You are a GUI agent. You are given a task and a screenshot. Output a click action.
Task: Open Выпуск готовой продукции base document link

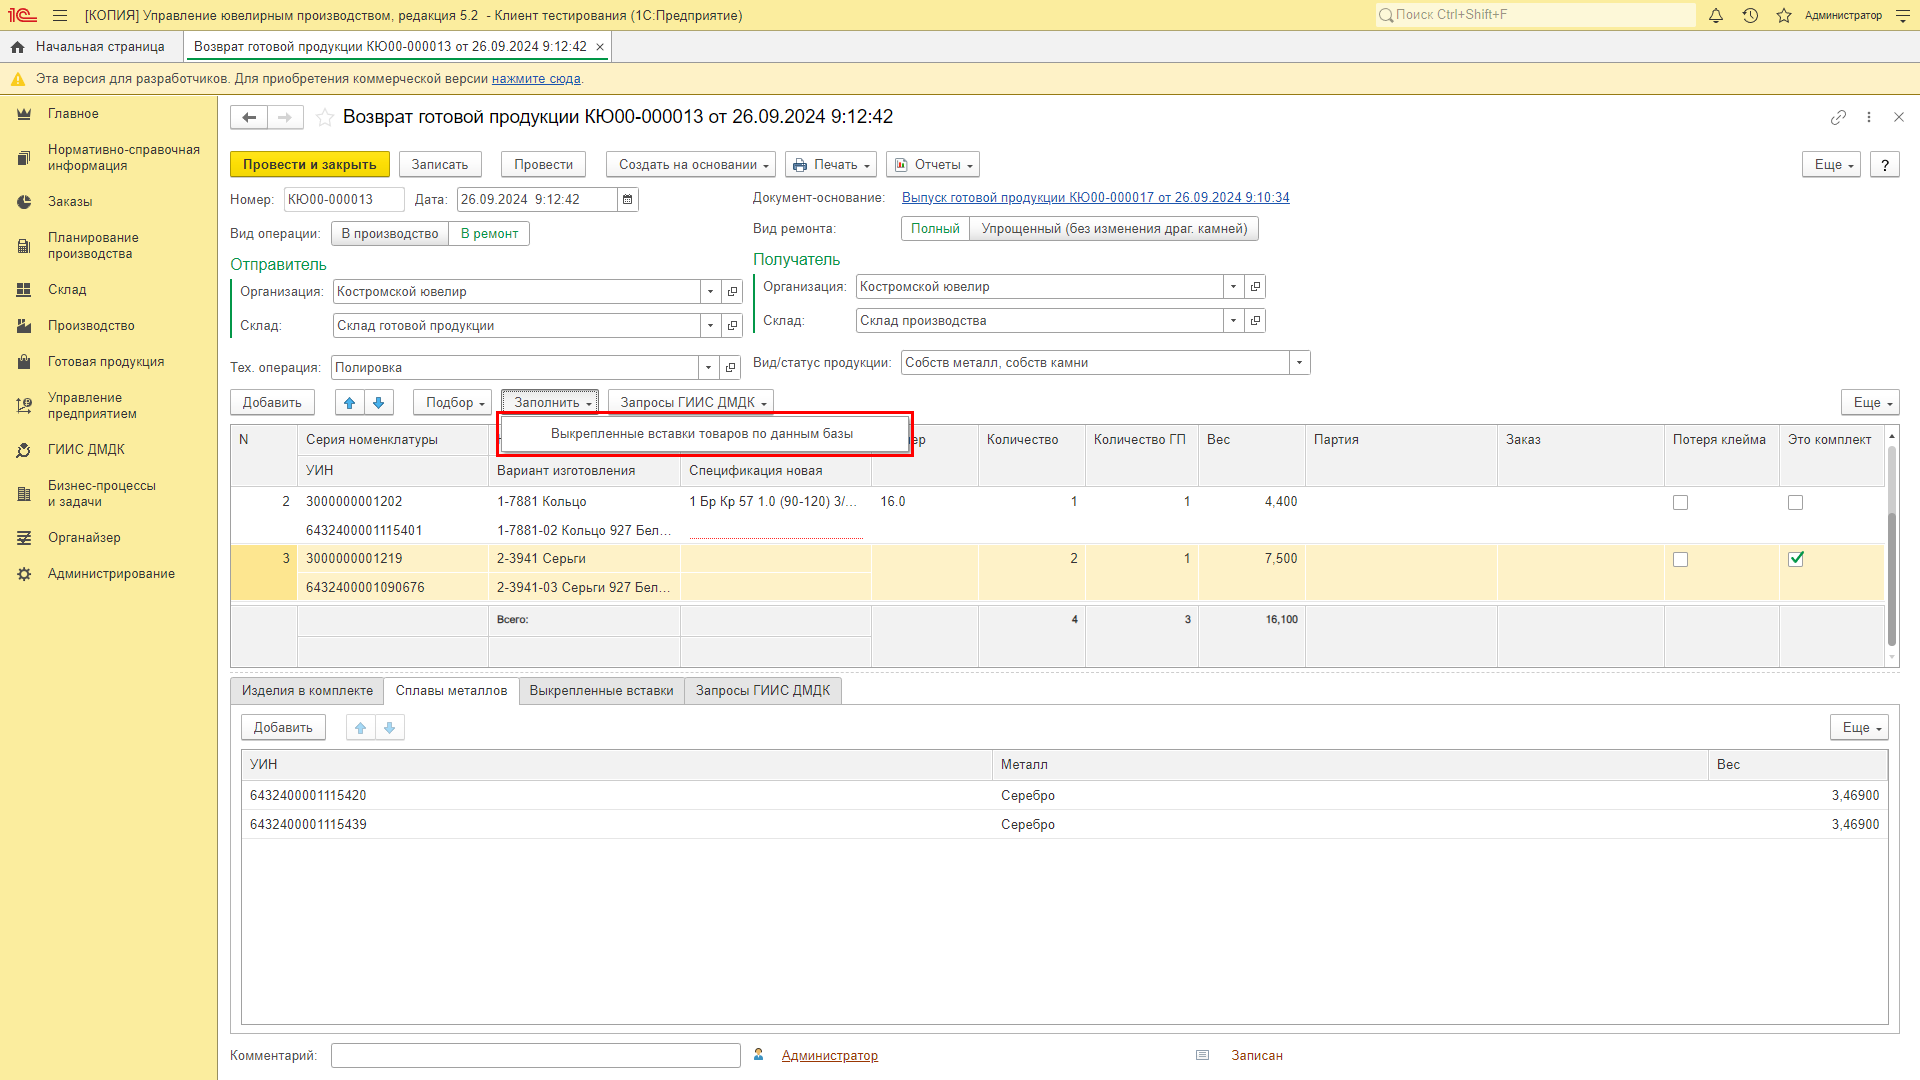pos(1095,198)
